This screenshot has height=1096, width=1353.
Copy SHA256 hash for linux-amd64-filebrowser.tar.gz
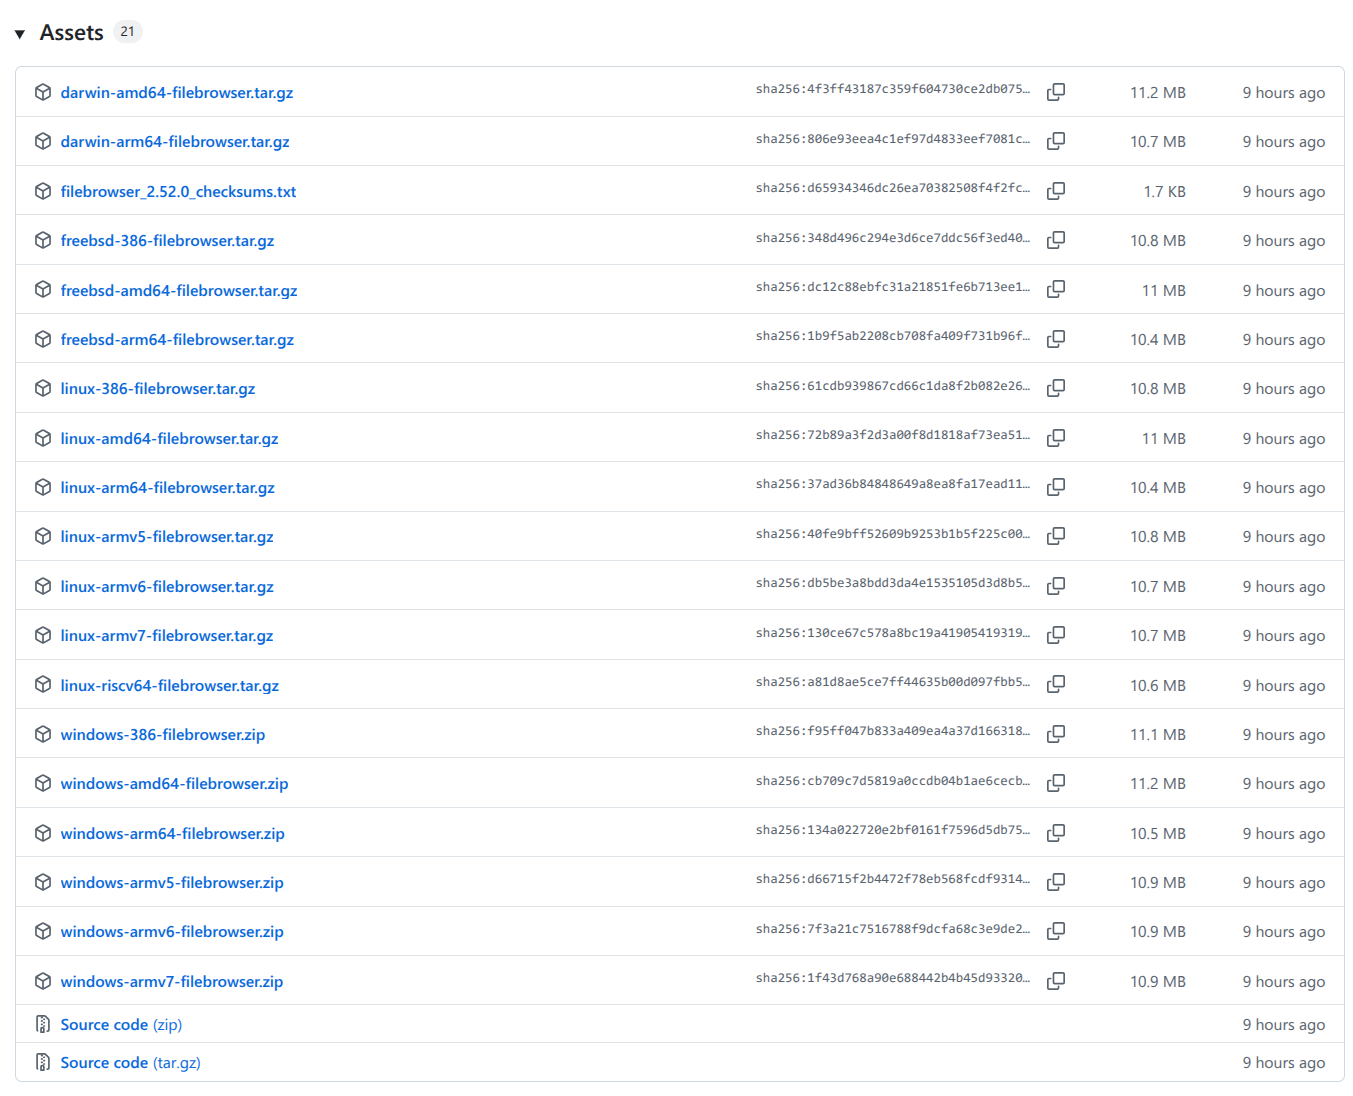coord(1055,438)
